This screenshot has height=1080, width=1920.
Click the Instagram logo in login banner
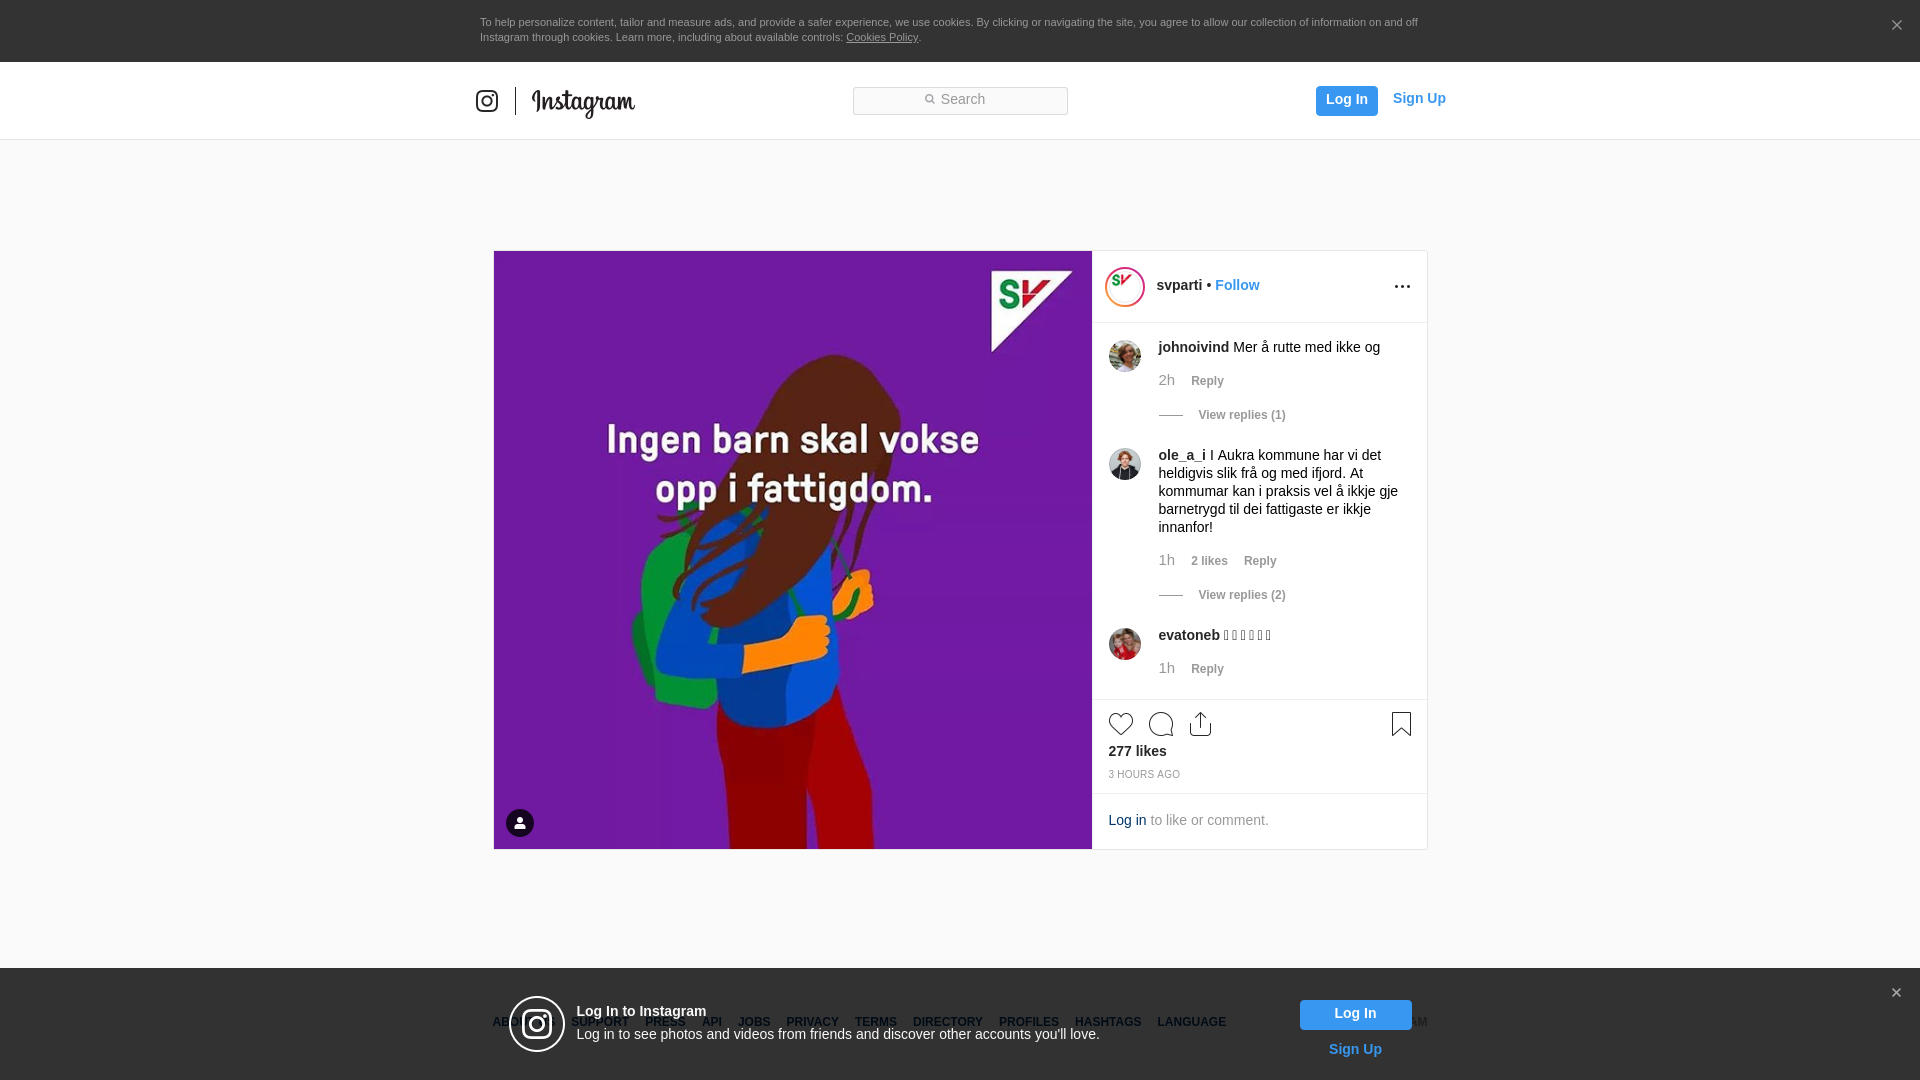point(537,1024)
